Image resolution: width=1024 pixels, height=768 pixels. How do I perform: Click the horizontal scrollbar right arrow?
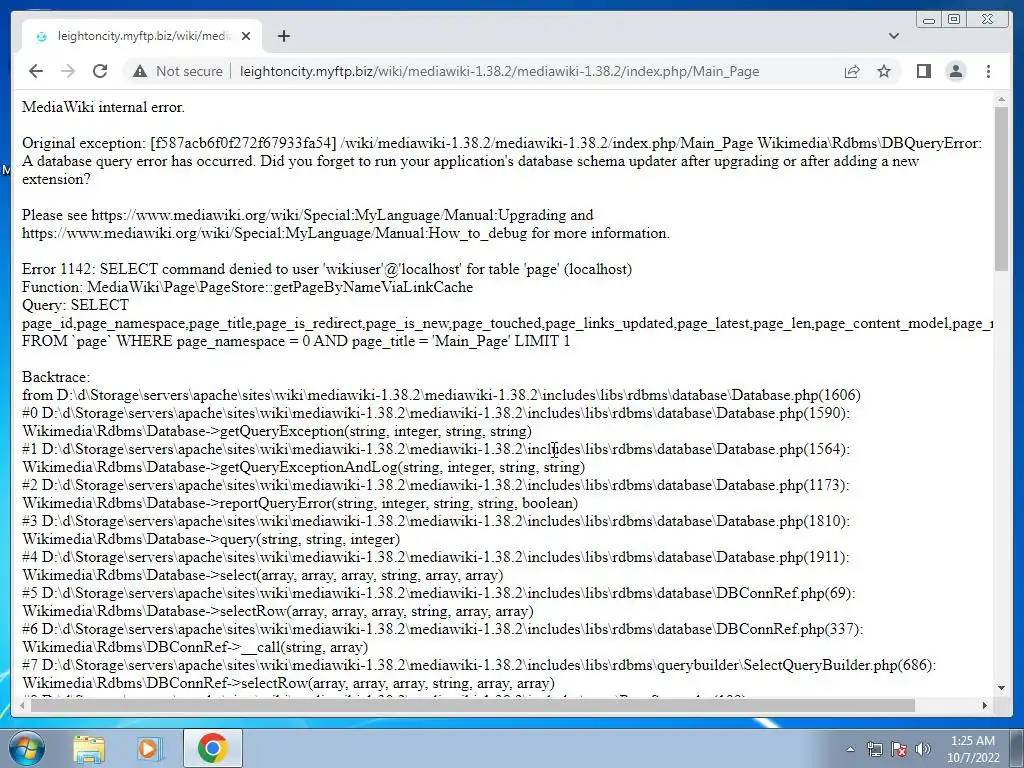click(985, 705)
